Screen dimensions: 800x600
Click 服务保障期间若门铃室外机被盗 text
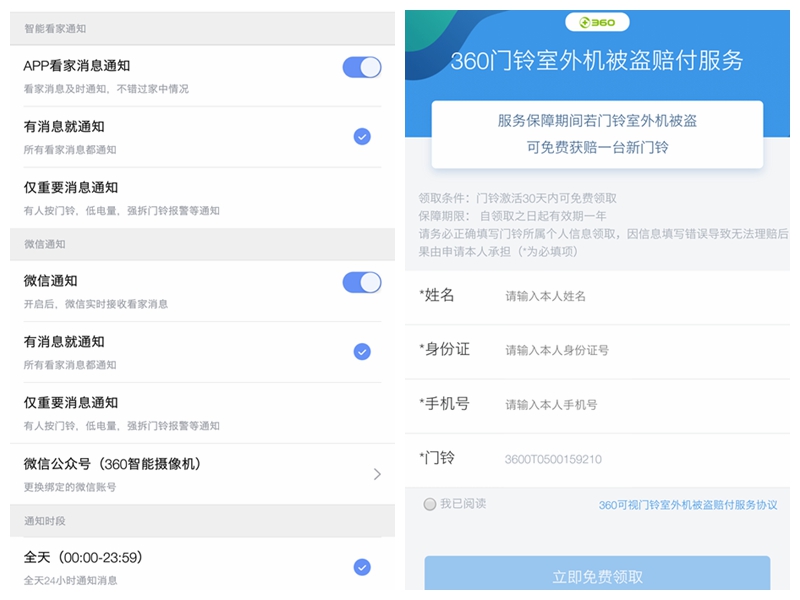click(597, 121)
